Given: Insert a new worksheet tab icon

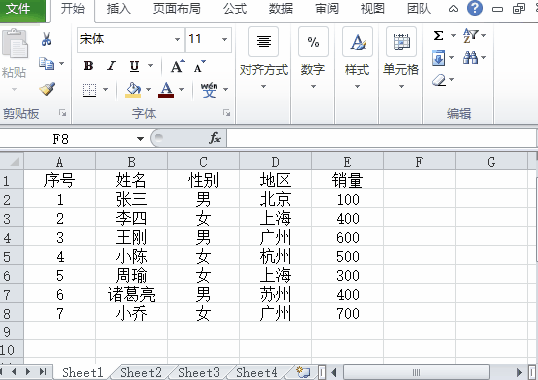Looking at the screenshot, I should 303,372.
